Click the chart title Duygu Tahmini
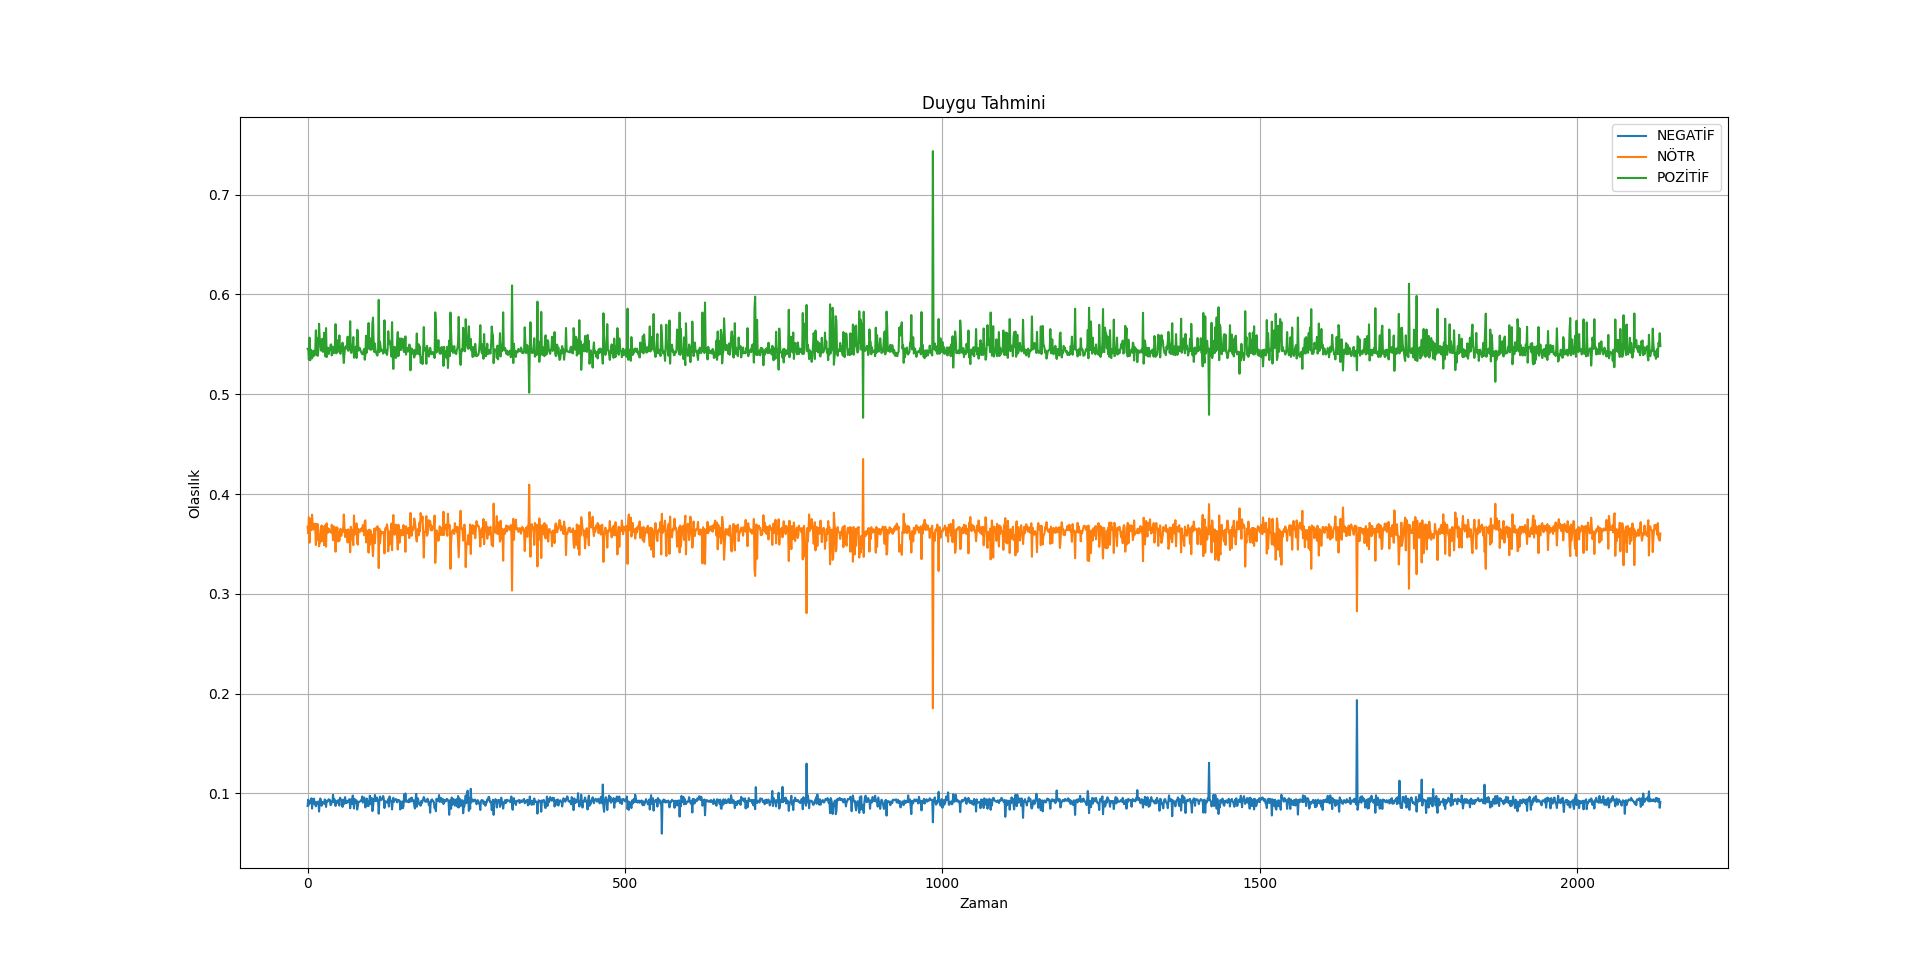This screenshot has width=1920, height=975. 983,103
